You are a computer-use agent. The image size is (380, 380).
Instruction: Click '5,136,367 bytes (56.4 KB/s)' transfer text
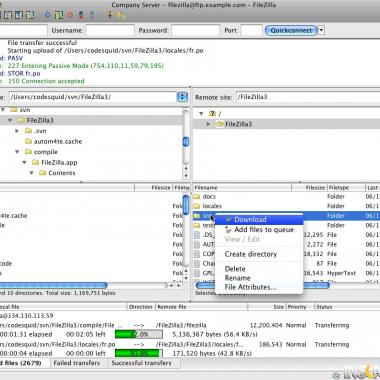pyautogui.click(x=215, y=334)
